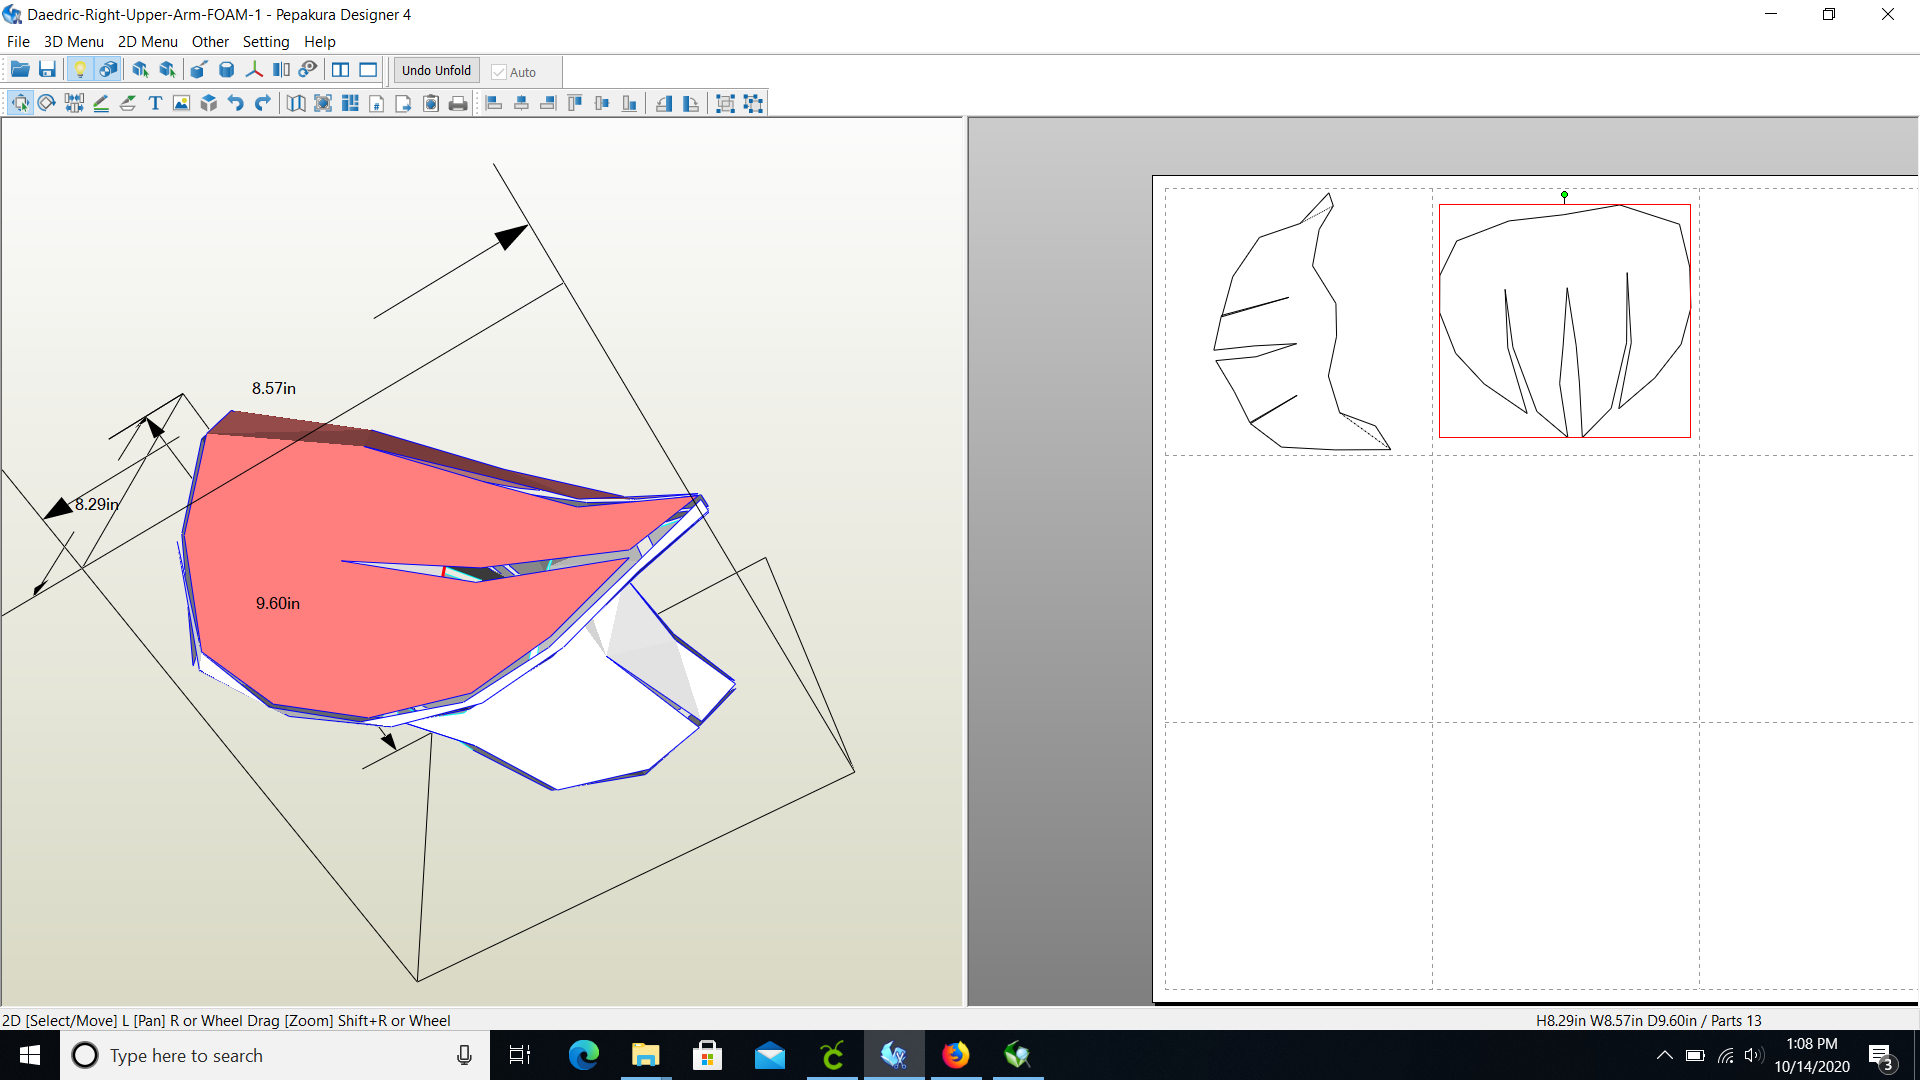This screenshot has height=1080, width=1920.
Task: Click the 8.57in dimension label
Action: [x=274, y=388]
